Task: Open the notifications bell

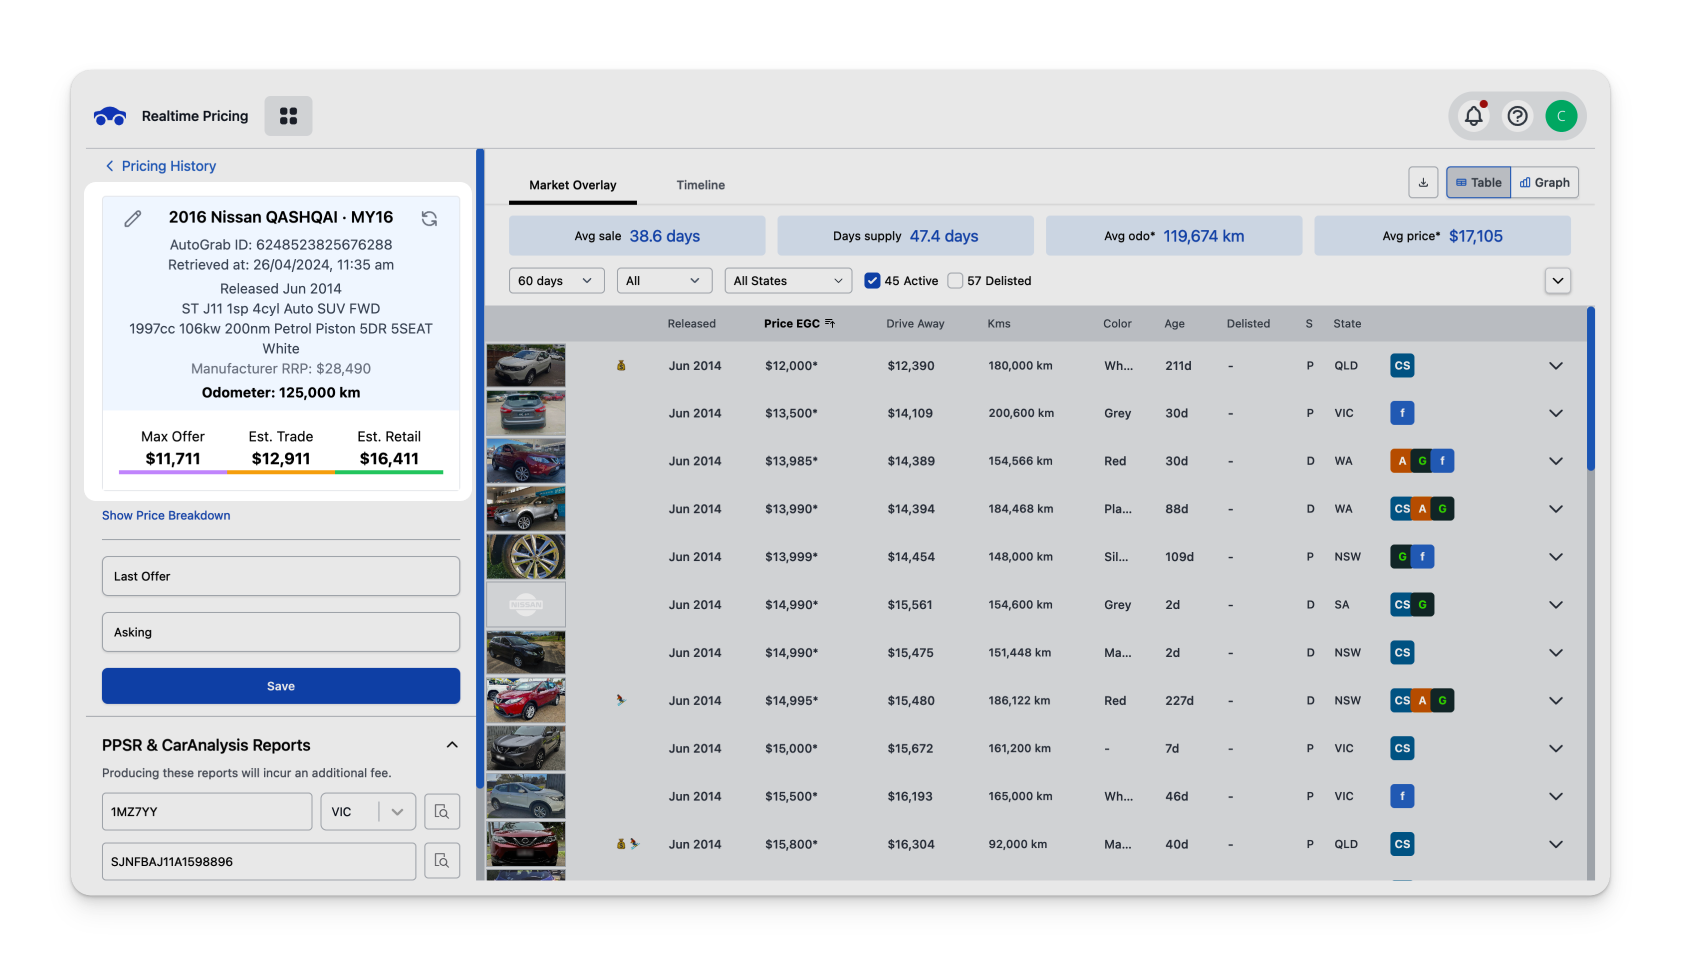Action: point(1473,116)
